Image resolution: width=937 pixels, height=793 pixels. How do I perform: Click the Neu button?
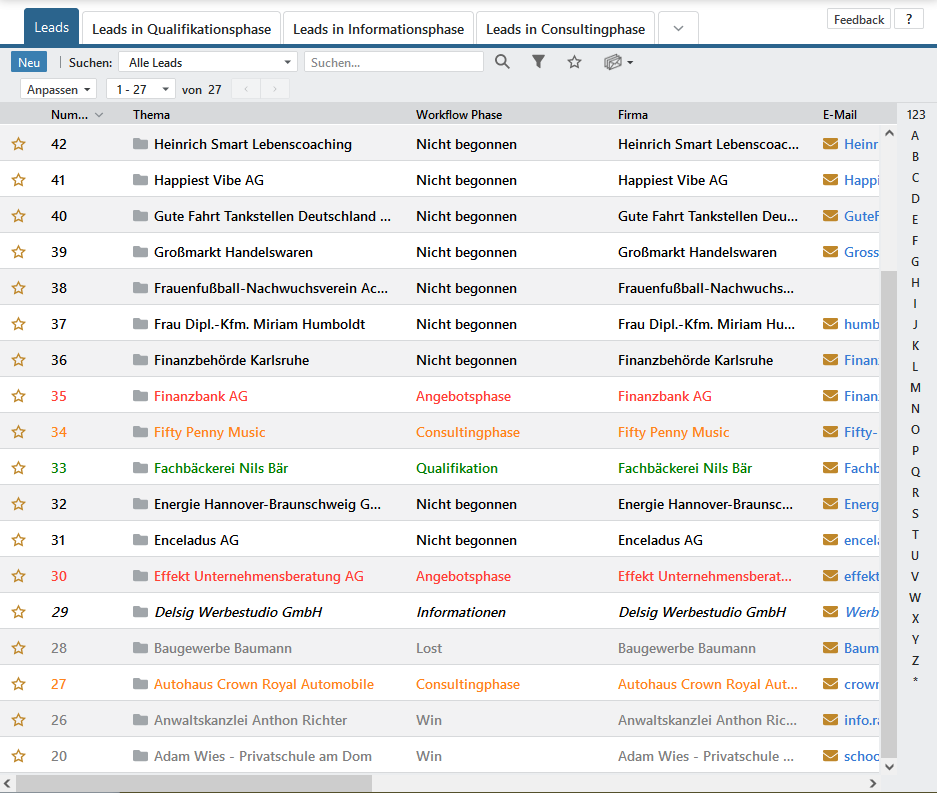(x=29, y=63)
